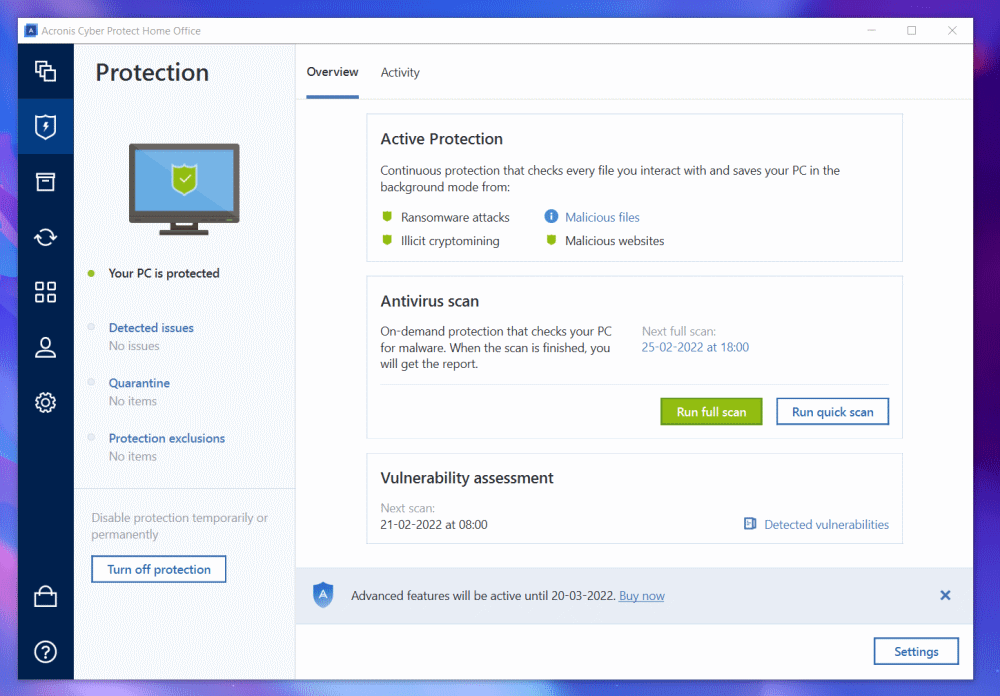Image resolution: width=1000 pixels, height=696 pixels.
Task: Click the Acronis app icon in title bar
Action: tap(30, 31)
